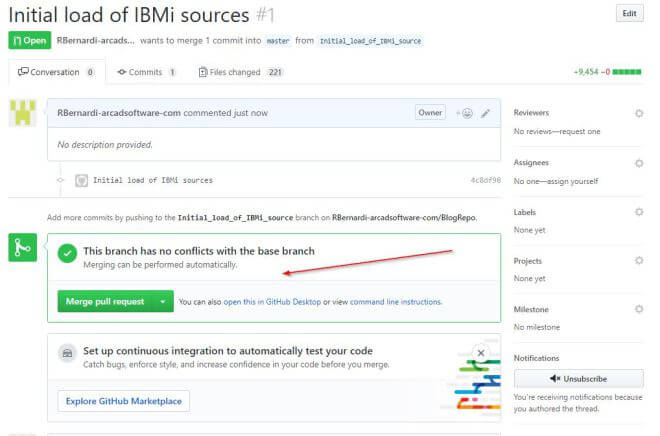
Task: Click the Owner badge on the comment
Action: pyautogui.click(x=430, y=113)
